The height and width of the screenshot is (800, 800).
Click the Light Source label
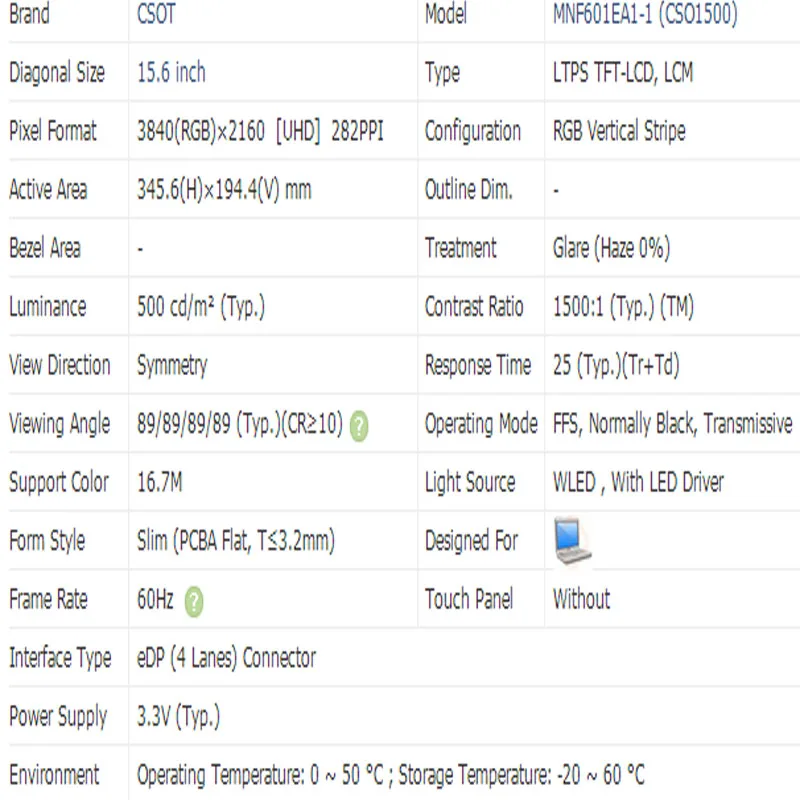click(470, 483)
